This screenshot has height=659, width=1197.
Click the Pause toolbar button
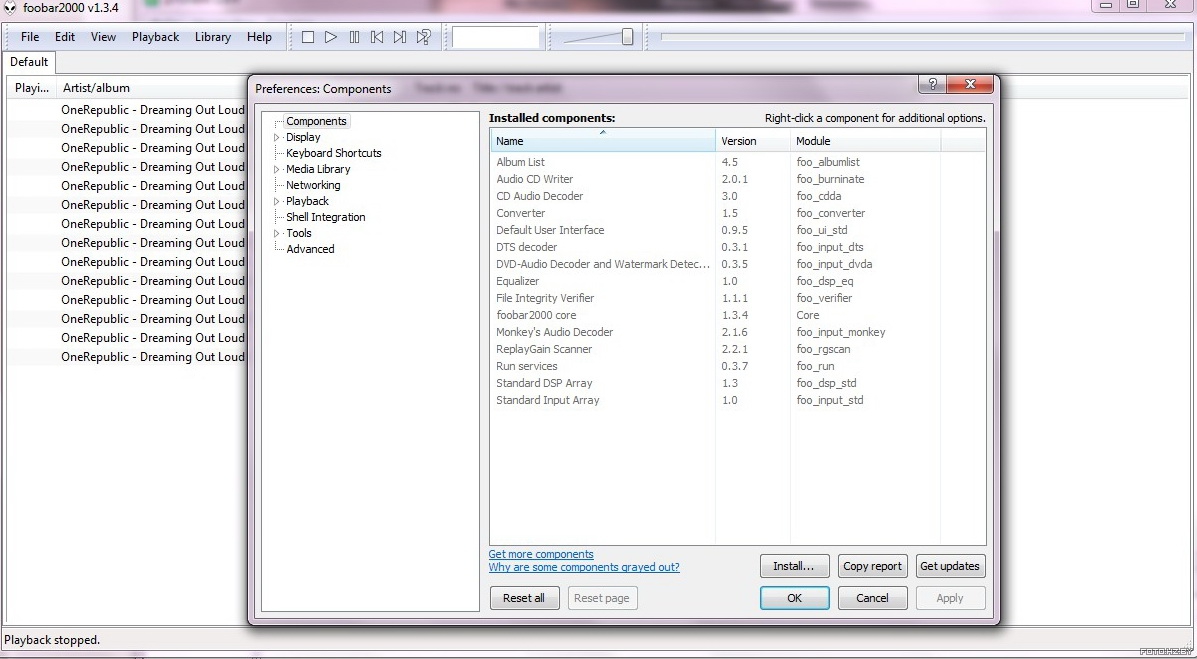click(354, 37)
